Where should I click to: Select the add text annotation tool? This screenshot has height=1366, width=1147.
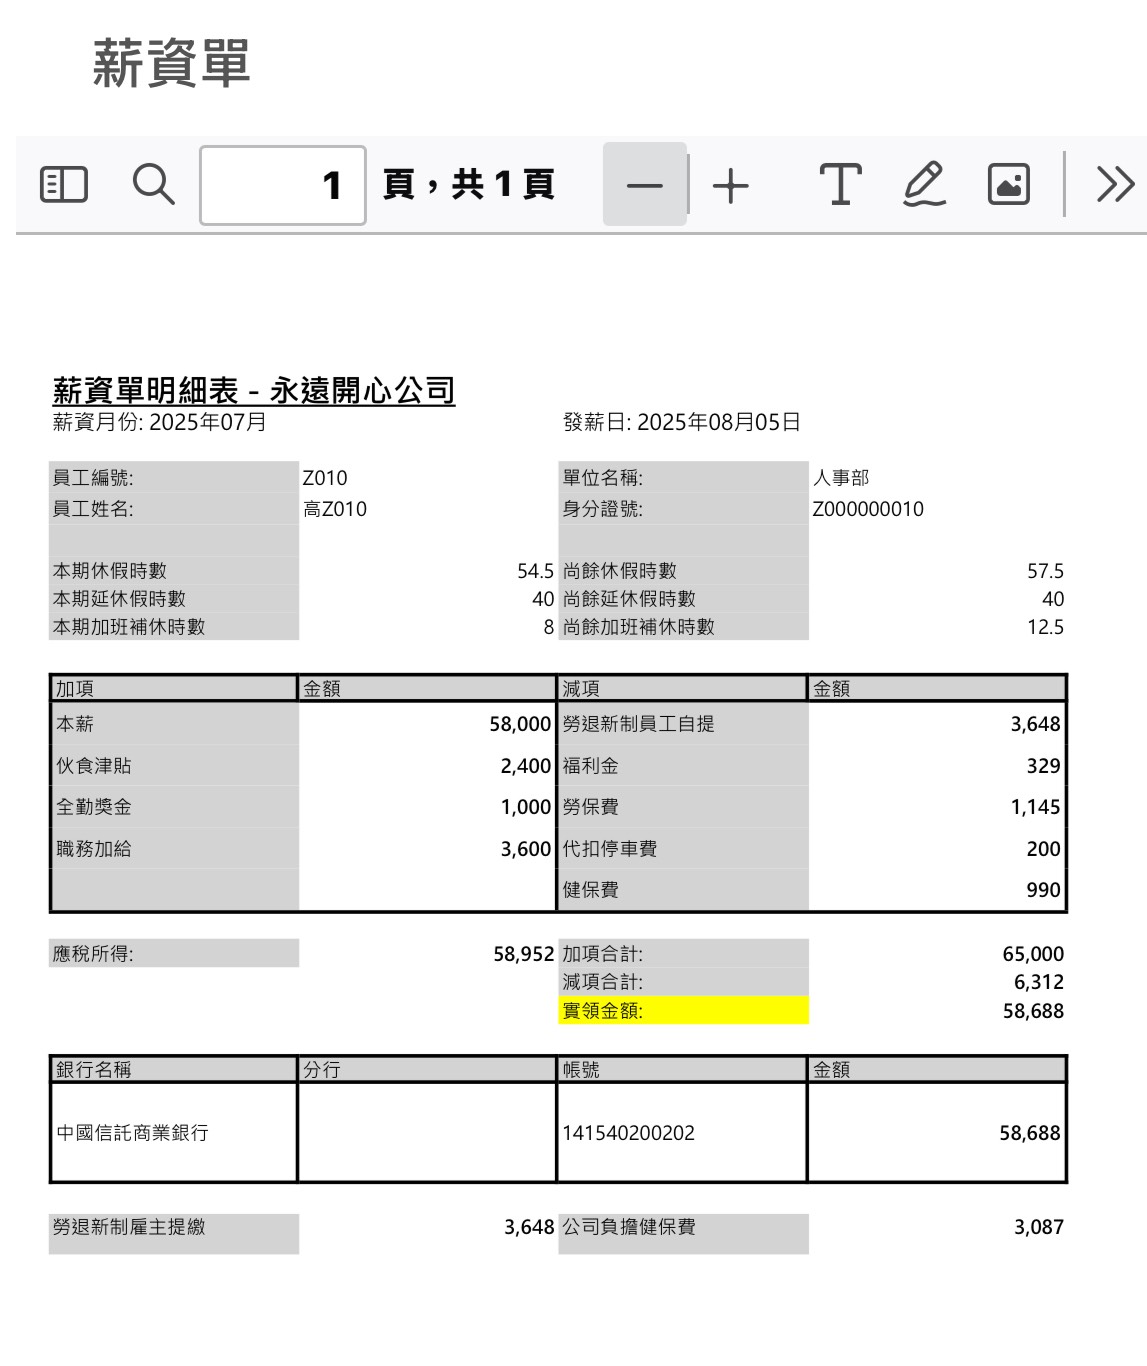coord(840,185)
